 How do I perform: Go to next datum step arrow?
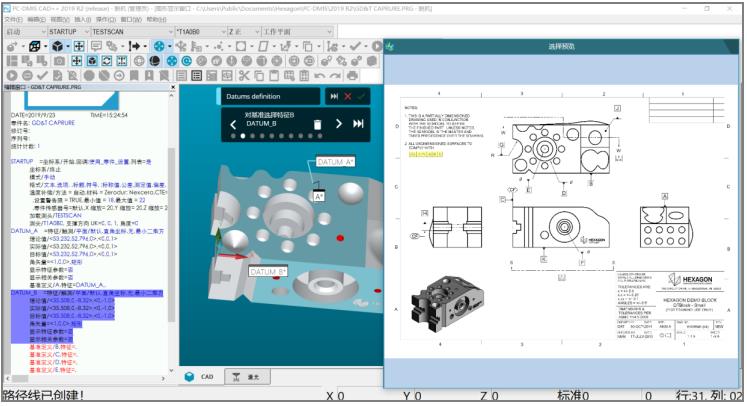339,124
